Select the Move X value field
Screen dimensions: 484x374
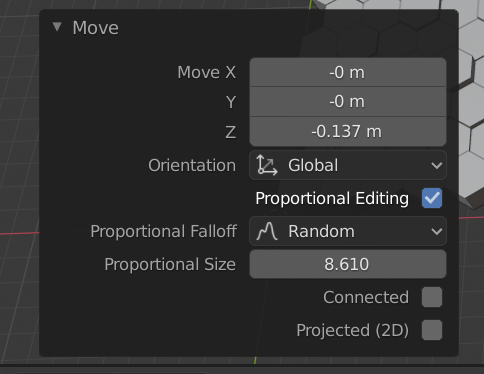point(348,72)
